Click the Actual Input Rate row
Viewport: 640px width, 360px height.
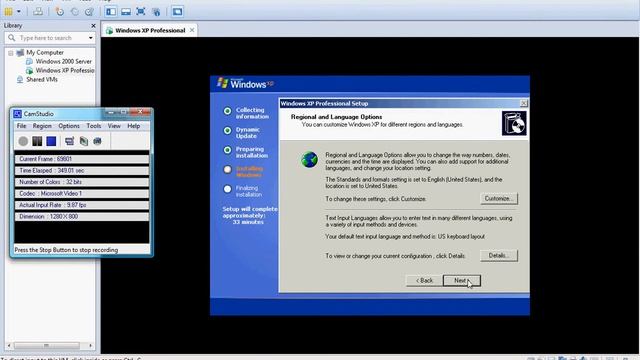pyautogui.click(x=82, y=204)
